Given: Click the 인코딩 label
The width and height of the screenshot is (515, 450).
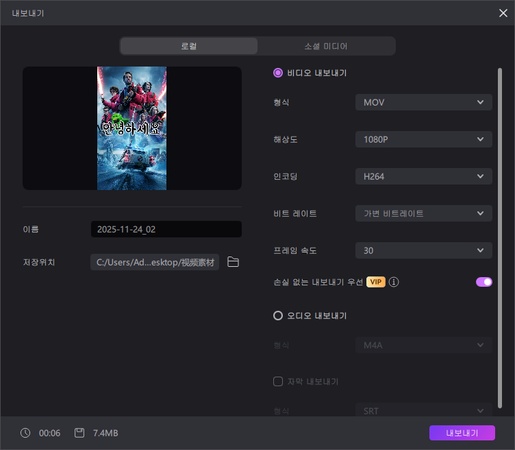Looking at the screenshot, I should coord(285,176).
